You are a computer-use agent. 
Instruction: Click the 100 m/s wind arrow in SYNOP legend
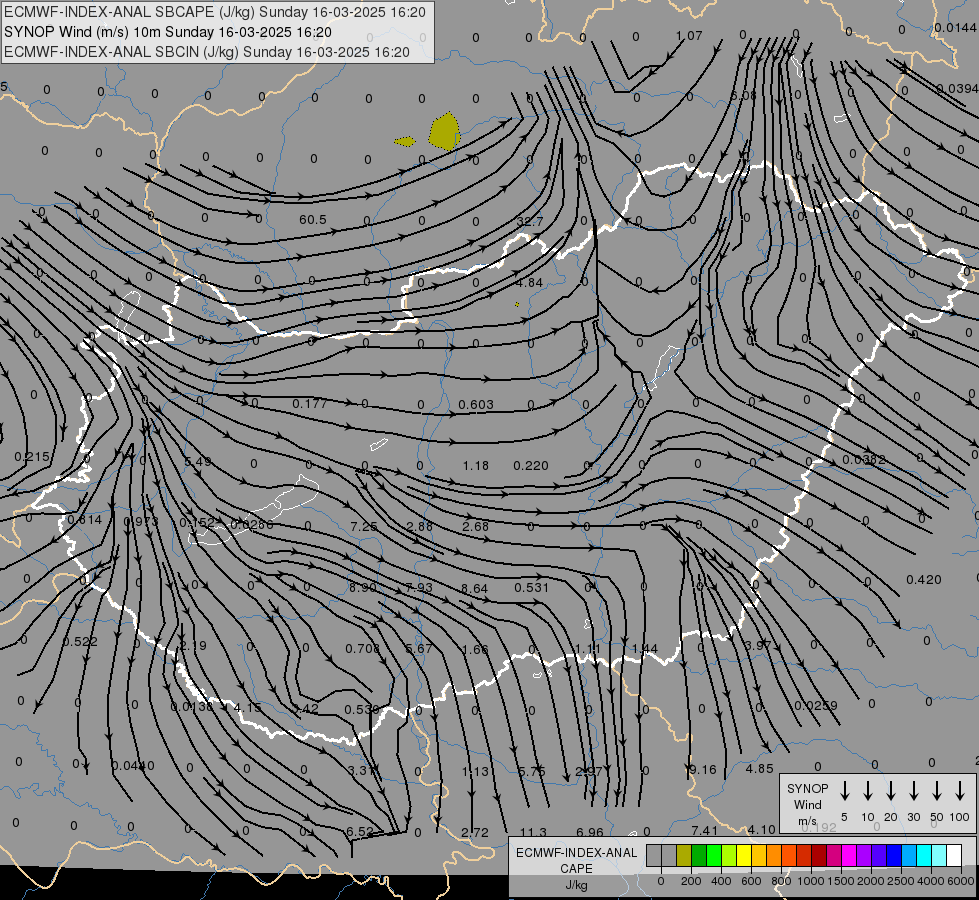point(960,791)
